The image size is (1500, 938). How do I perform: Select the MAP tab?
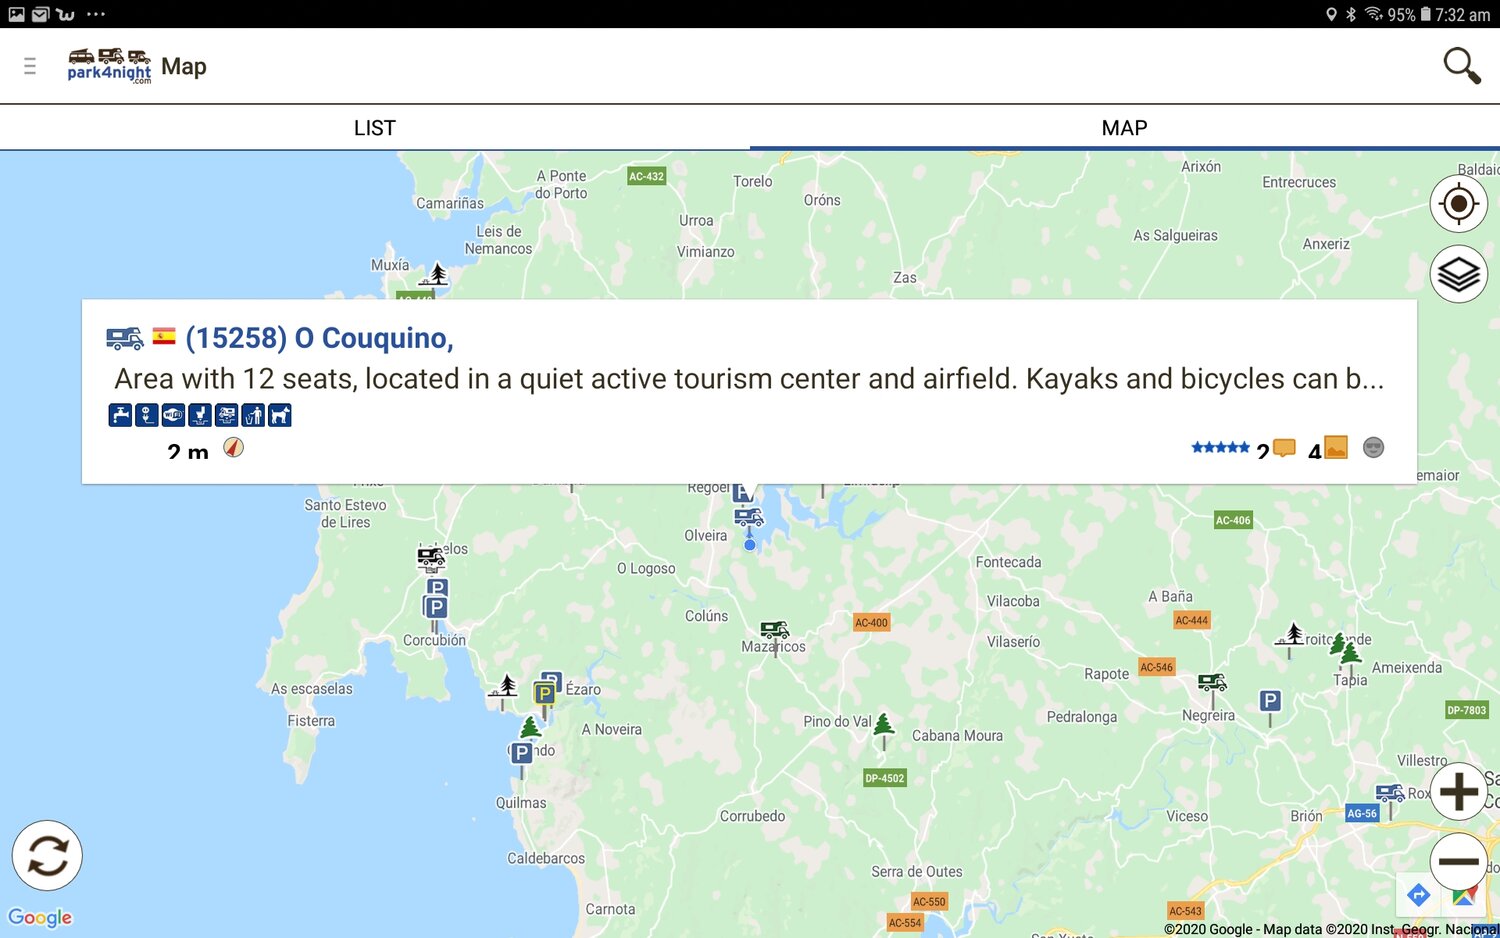[x=1125, y=128]
